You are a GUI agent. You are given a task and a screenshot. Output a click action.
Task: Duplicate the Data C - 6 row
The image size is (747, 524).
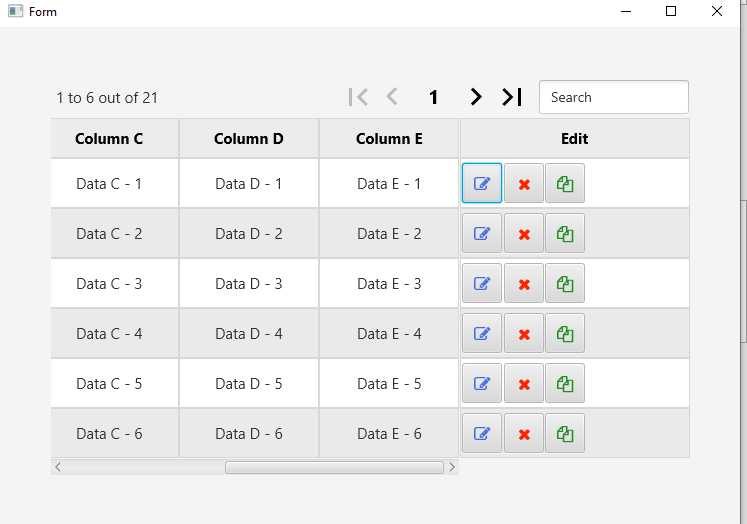(565, 434)
